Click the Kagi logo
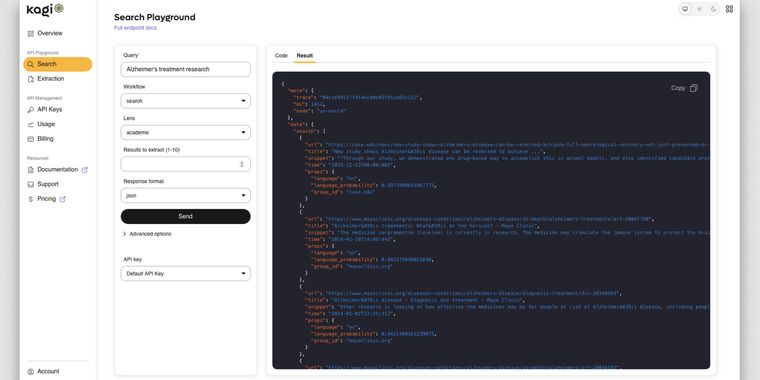Screen dimensions: 760x380 pos(45,9)
